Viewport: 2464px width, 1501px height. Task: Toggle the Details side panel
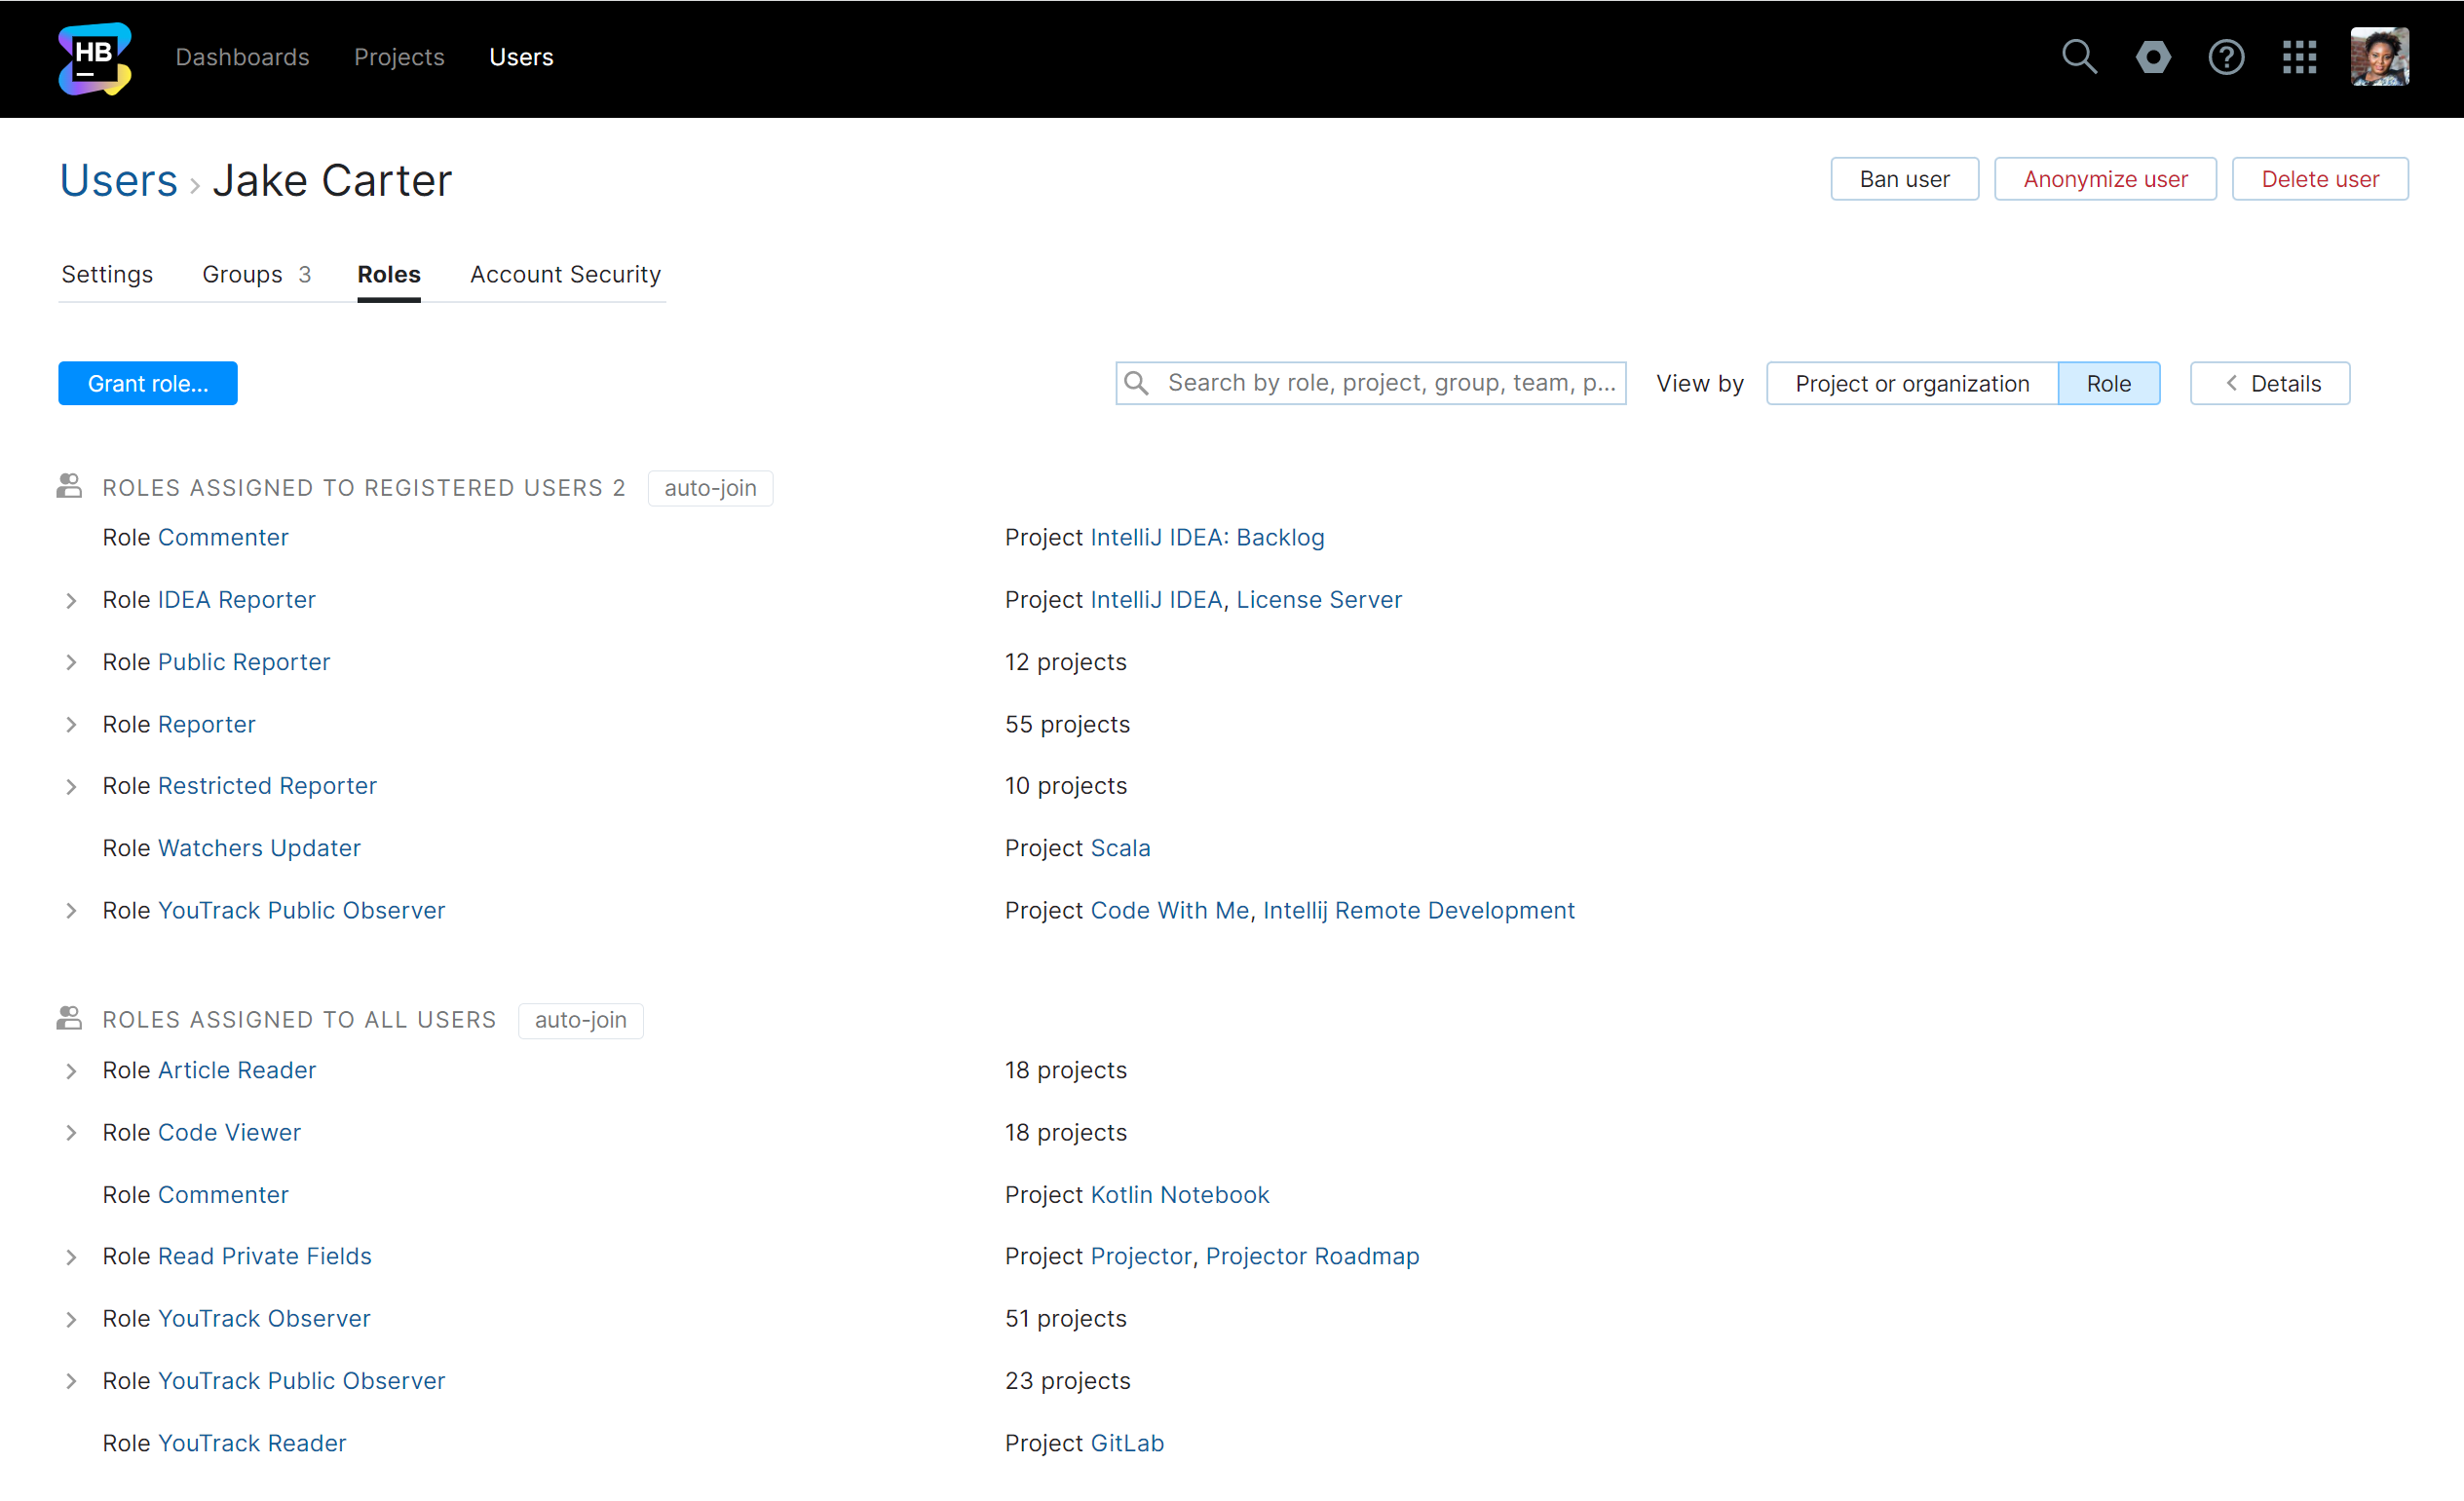pos(2269,384)
